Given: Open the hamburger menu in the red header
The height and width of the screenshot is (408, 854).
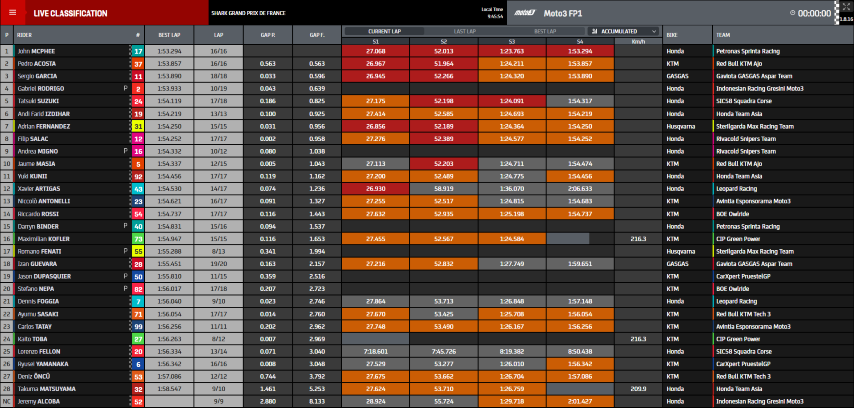Looking at the screenshot, I should pyautogui.click(x=13, y=13).
